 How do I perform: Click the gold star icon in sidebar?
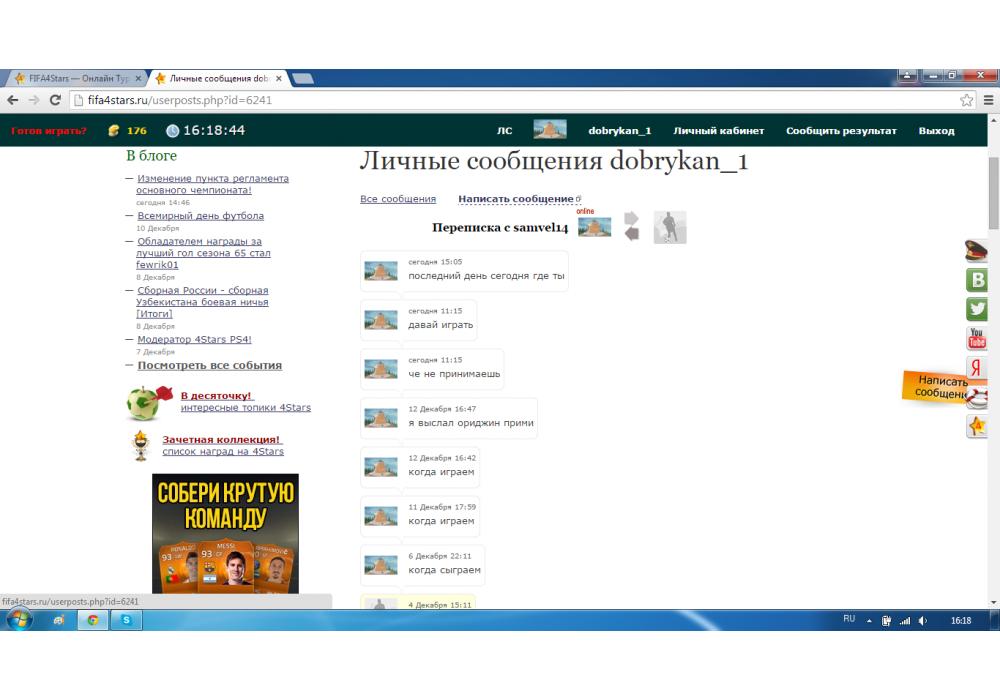(976, 427)
